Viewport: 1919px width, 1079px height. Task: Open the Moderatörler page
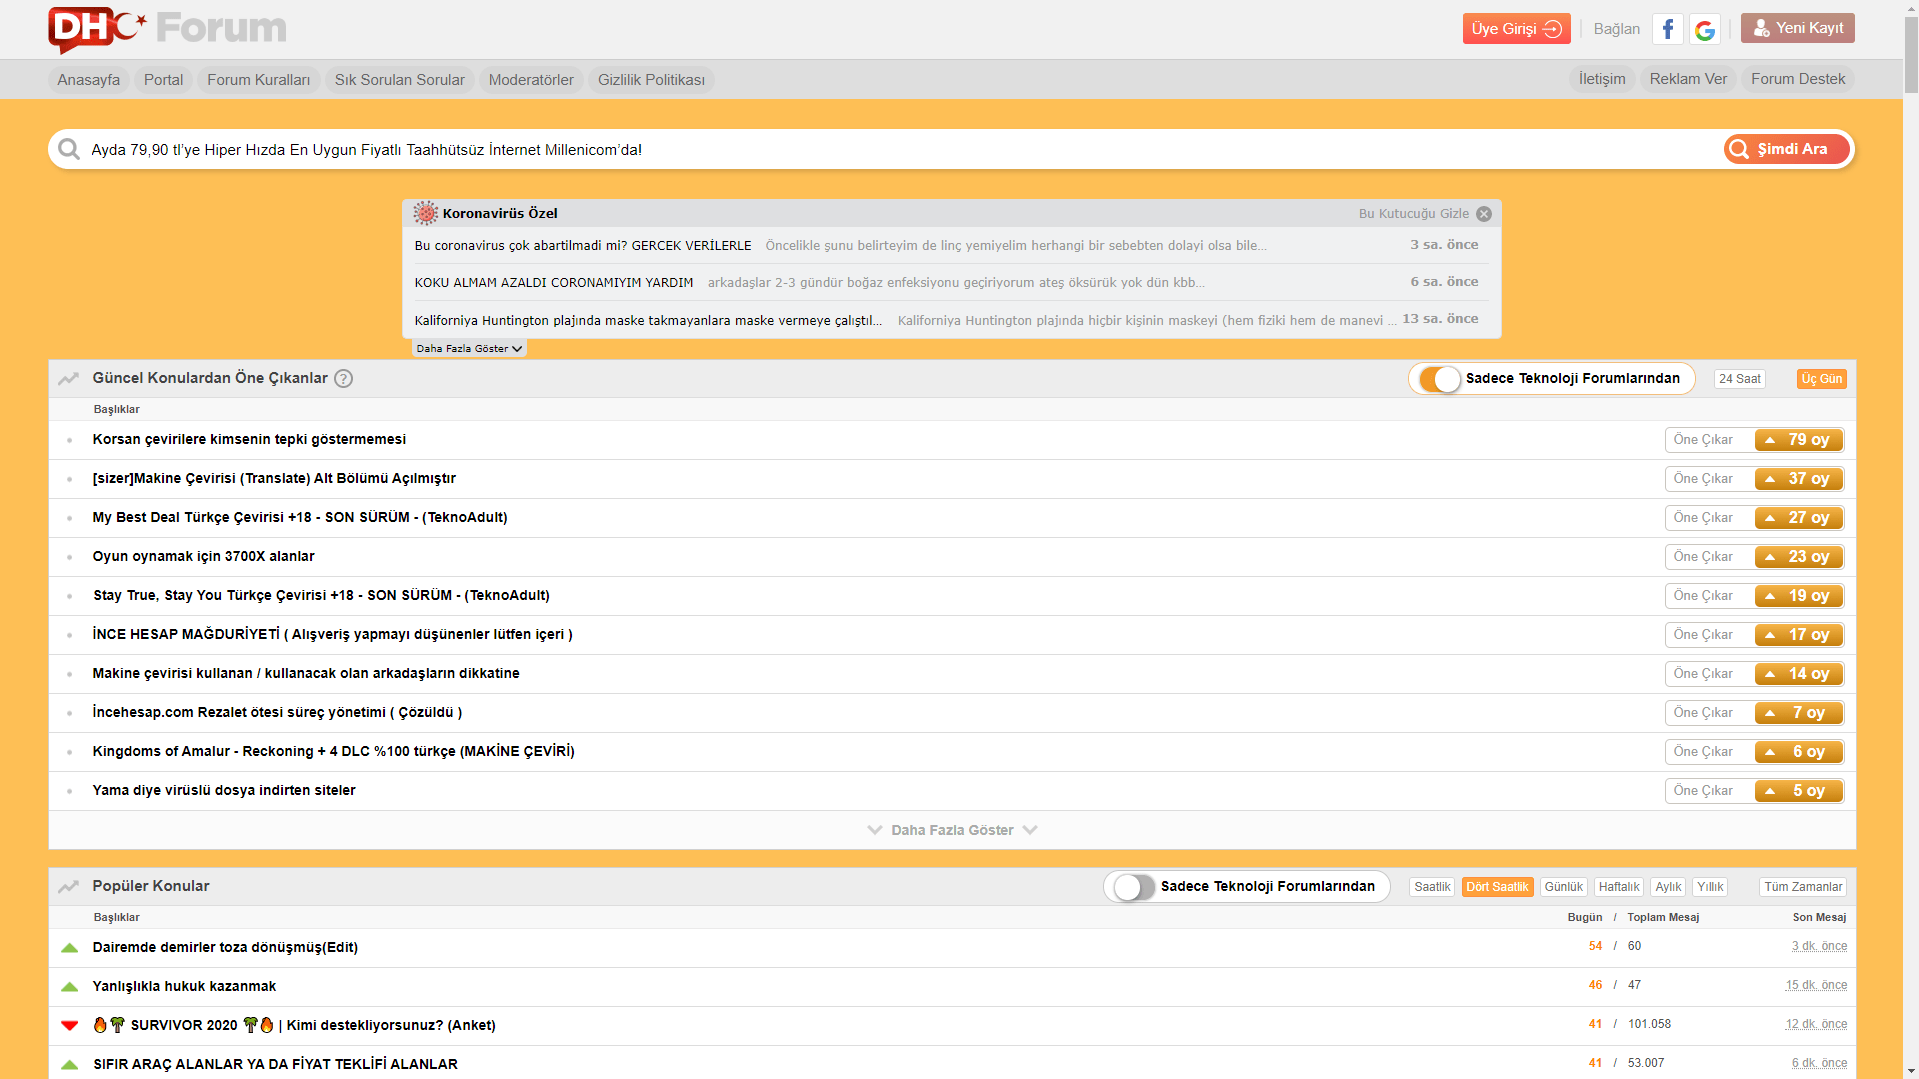[x=531, y=80]
